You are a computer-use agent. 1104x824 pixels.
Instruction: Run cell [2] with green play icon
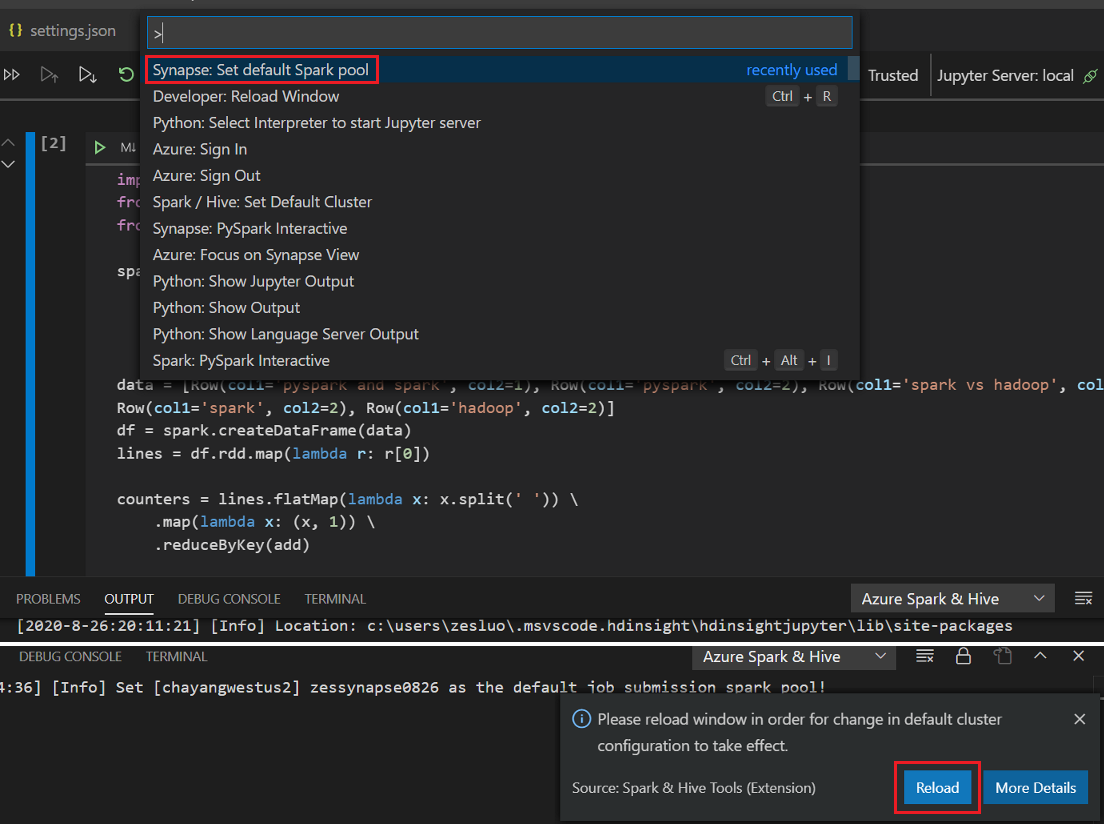[100, 148]
